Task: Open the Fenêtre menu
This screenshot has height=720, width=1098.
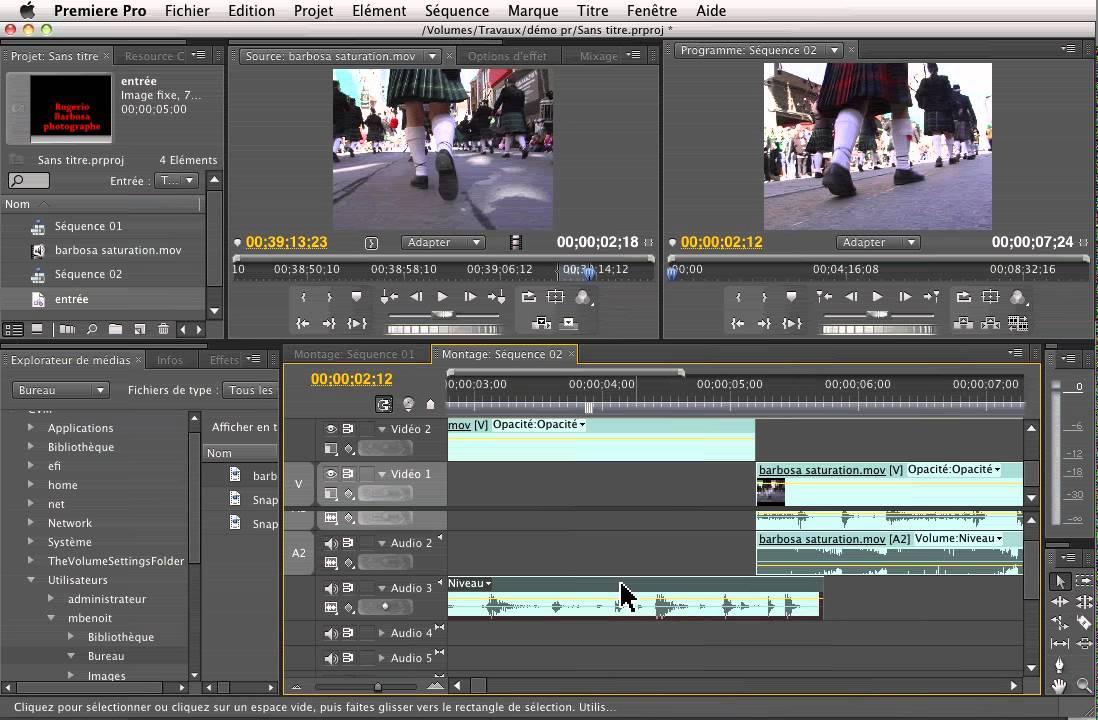Action: pyautogui.click(x=652, y=11)
